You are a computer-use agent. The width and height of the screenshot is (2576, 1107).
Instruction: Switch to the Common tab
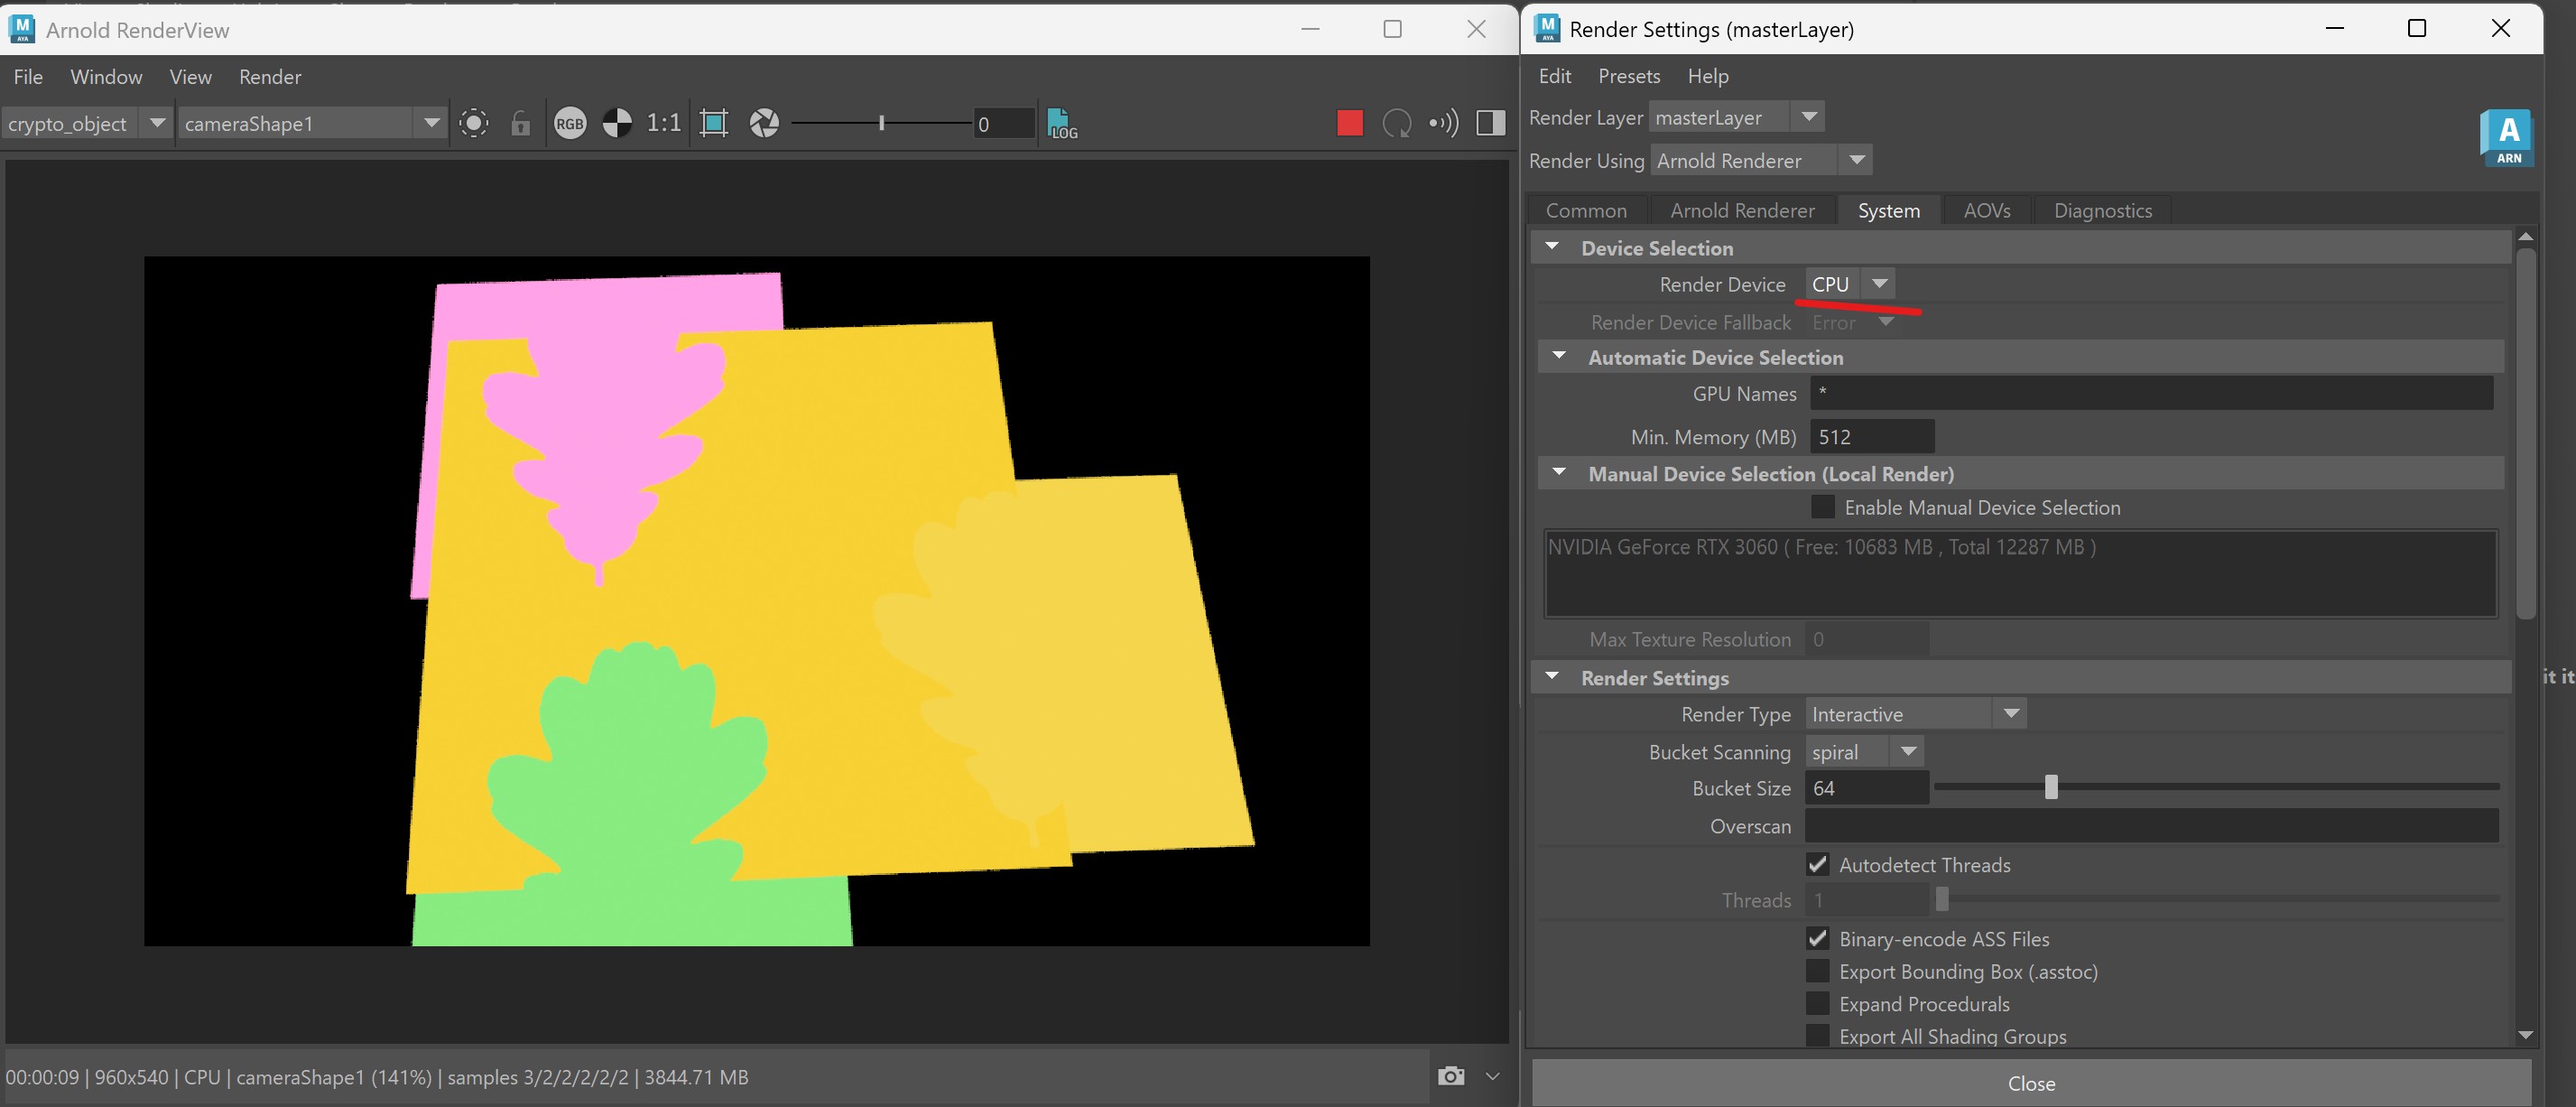[1586, 210]
